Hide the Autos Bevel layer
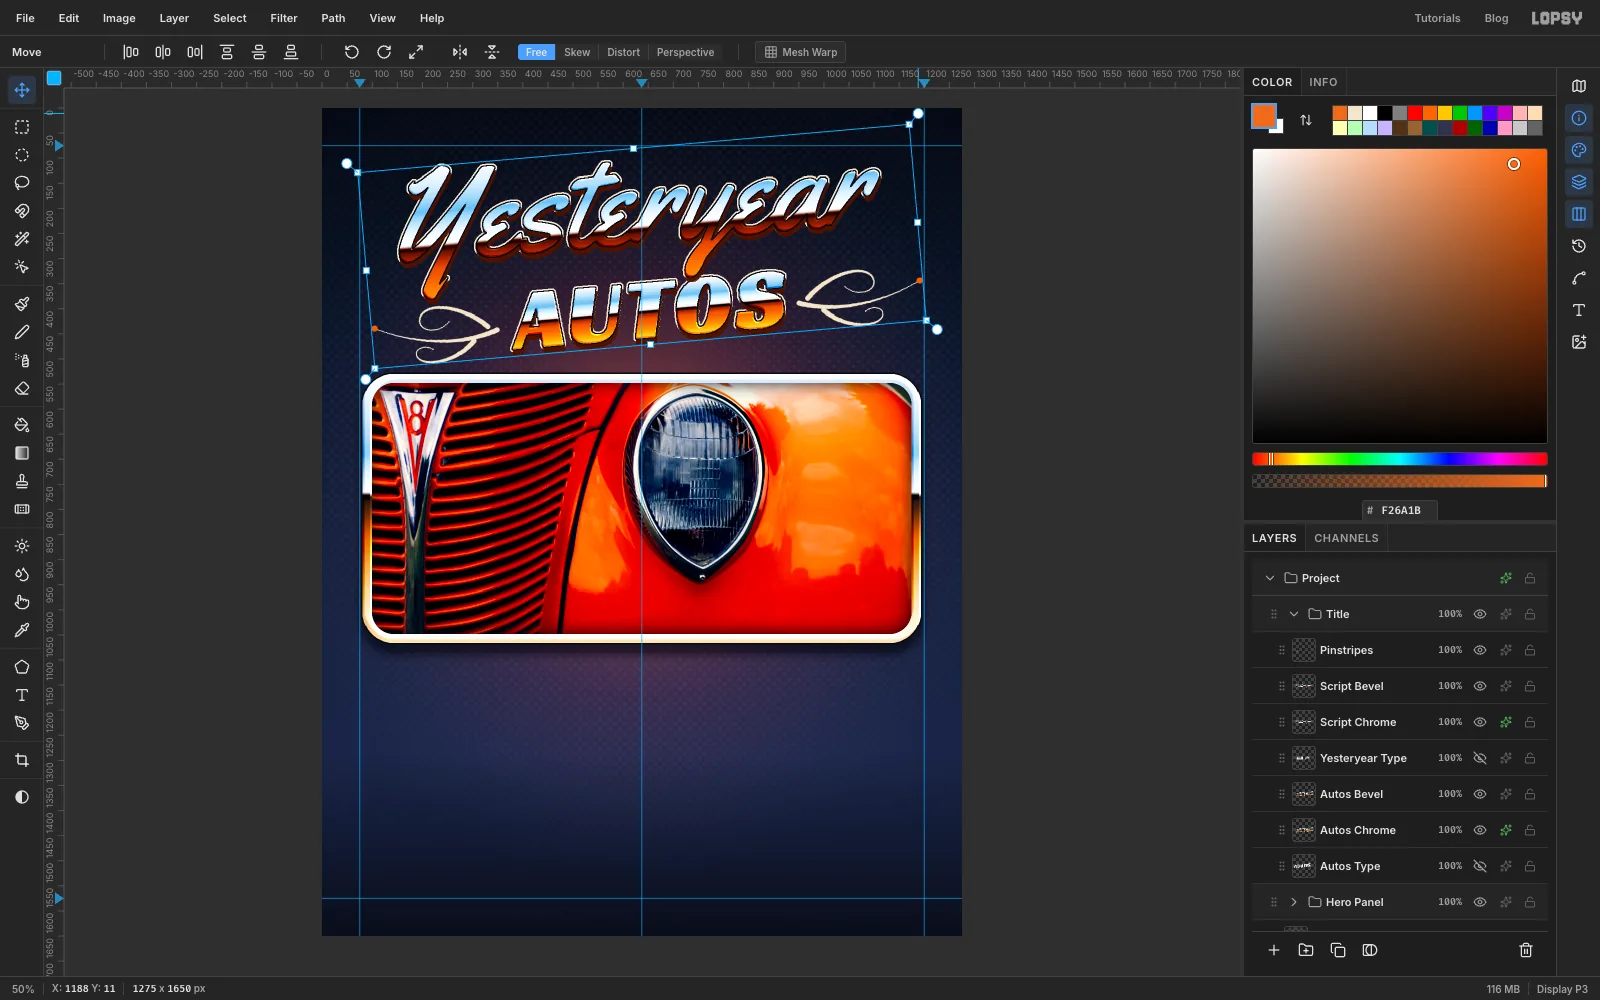The width and height of the screenshot is (1600, 1000). pos(1480,794)
